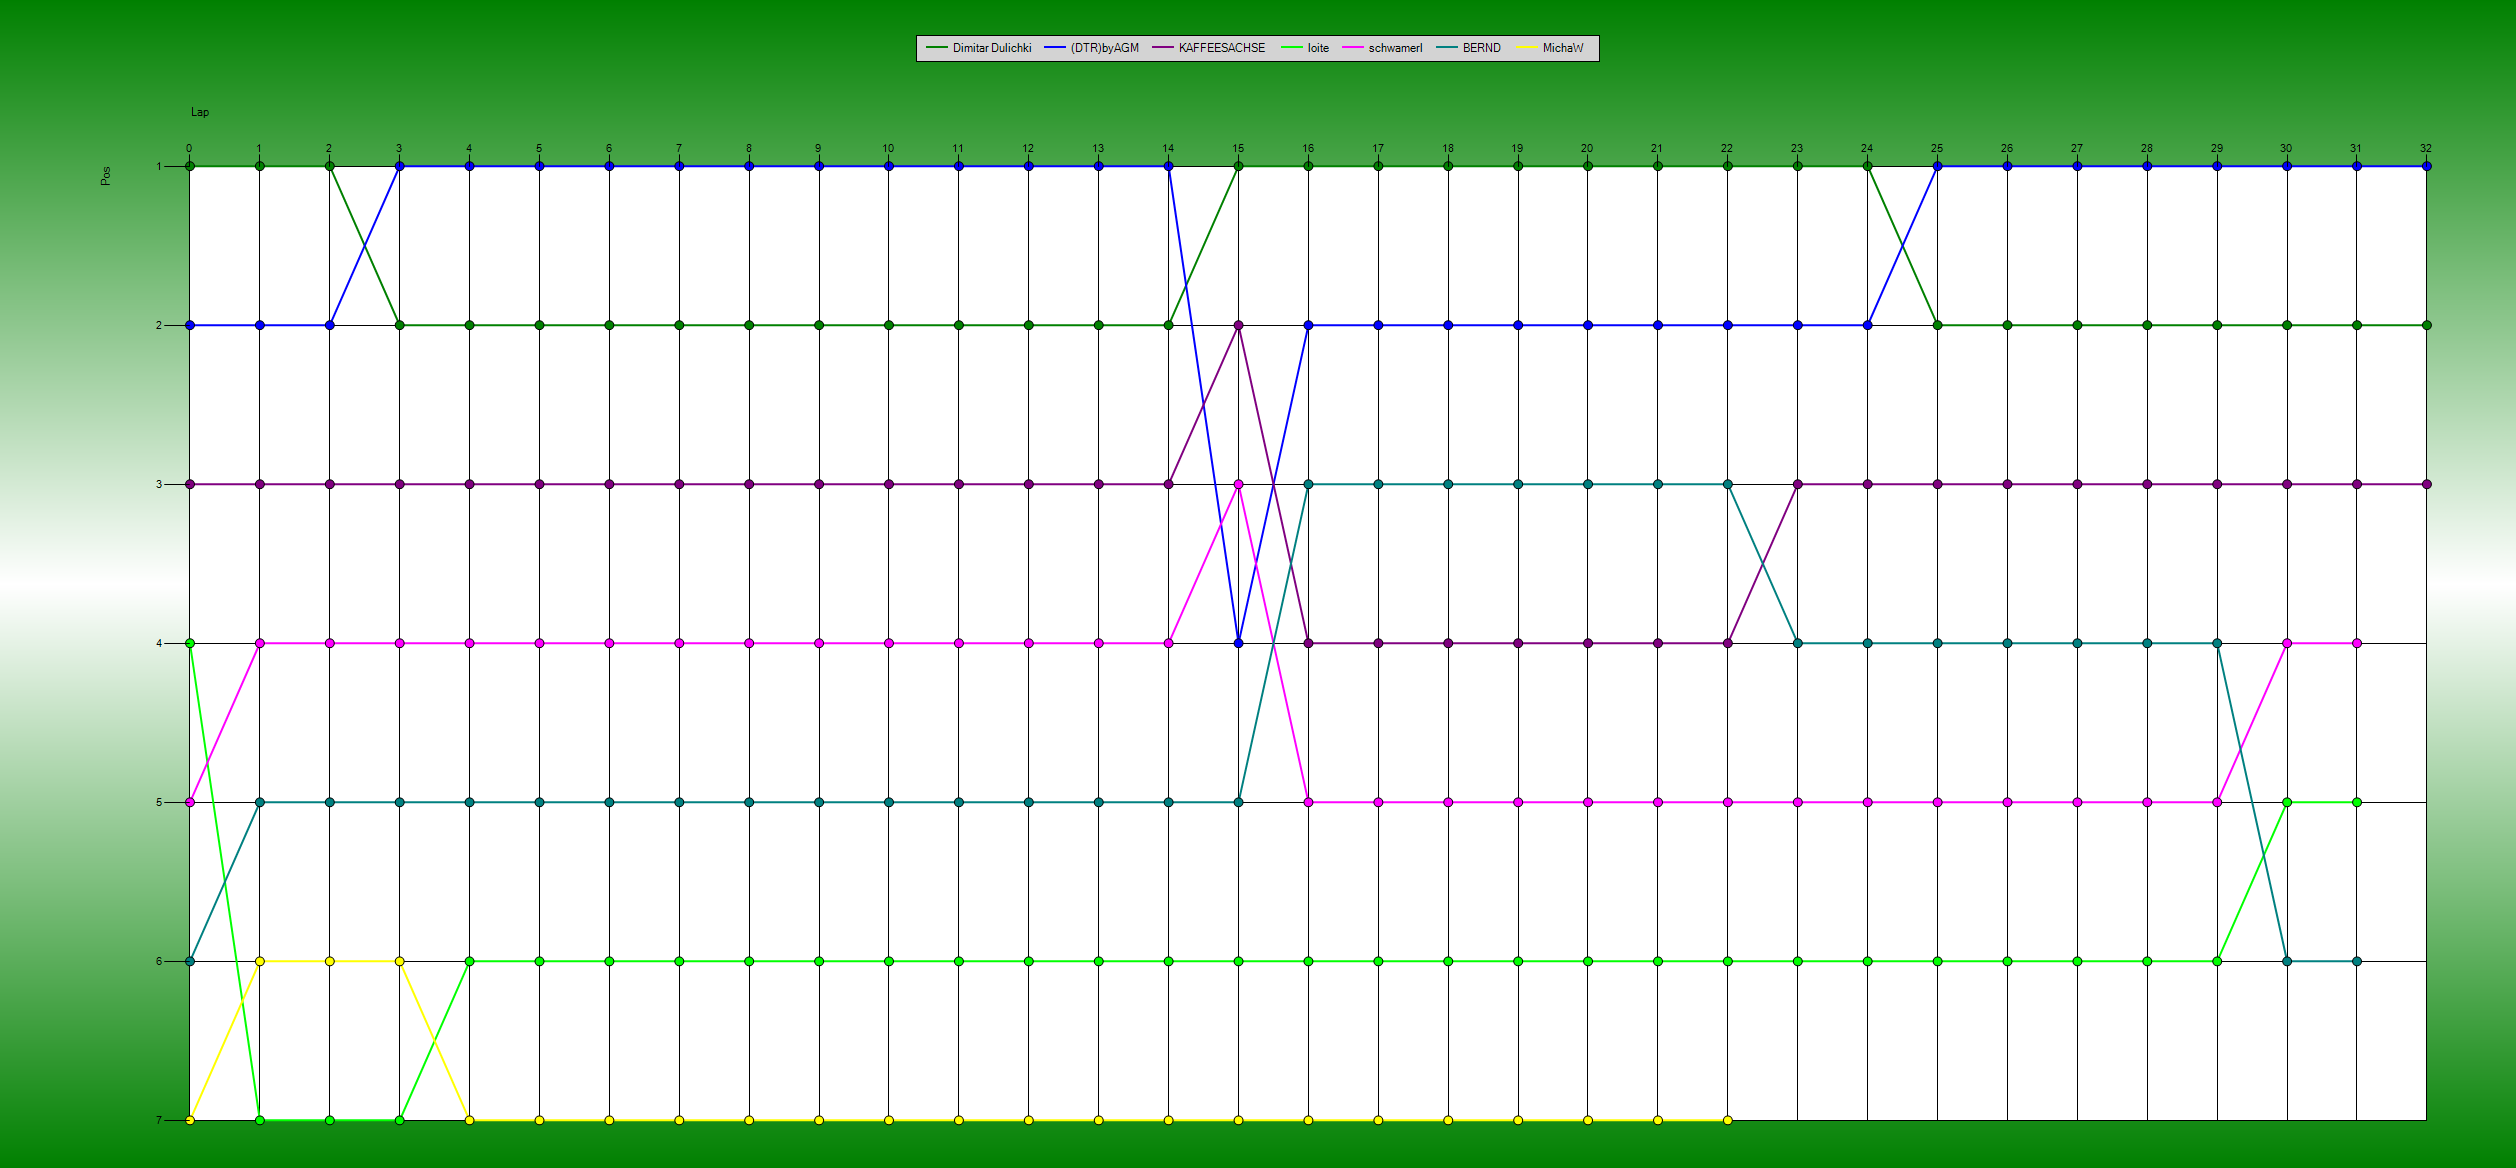This screenshot has width=2516, height=1168.
Task: Select KAFFEESACHSE in the chart legend
Action: pos(1221,48)
